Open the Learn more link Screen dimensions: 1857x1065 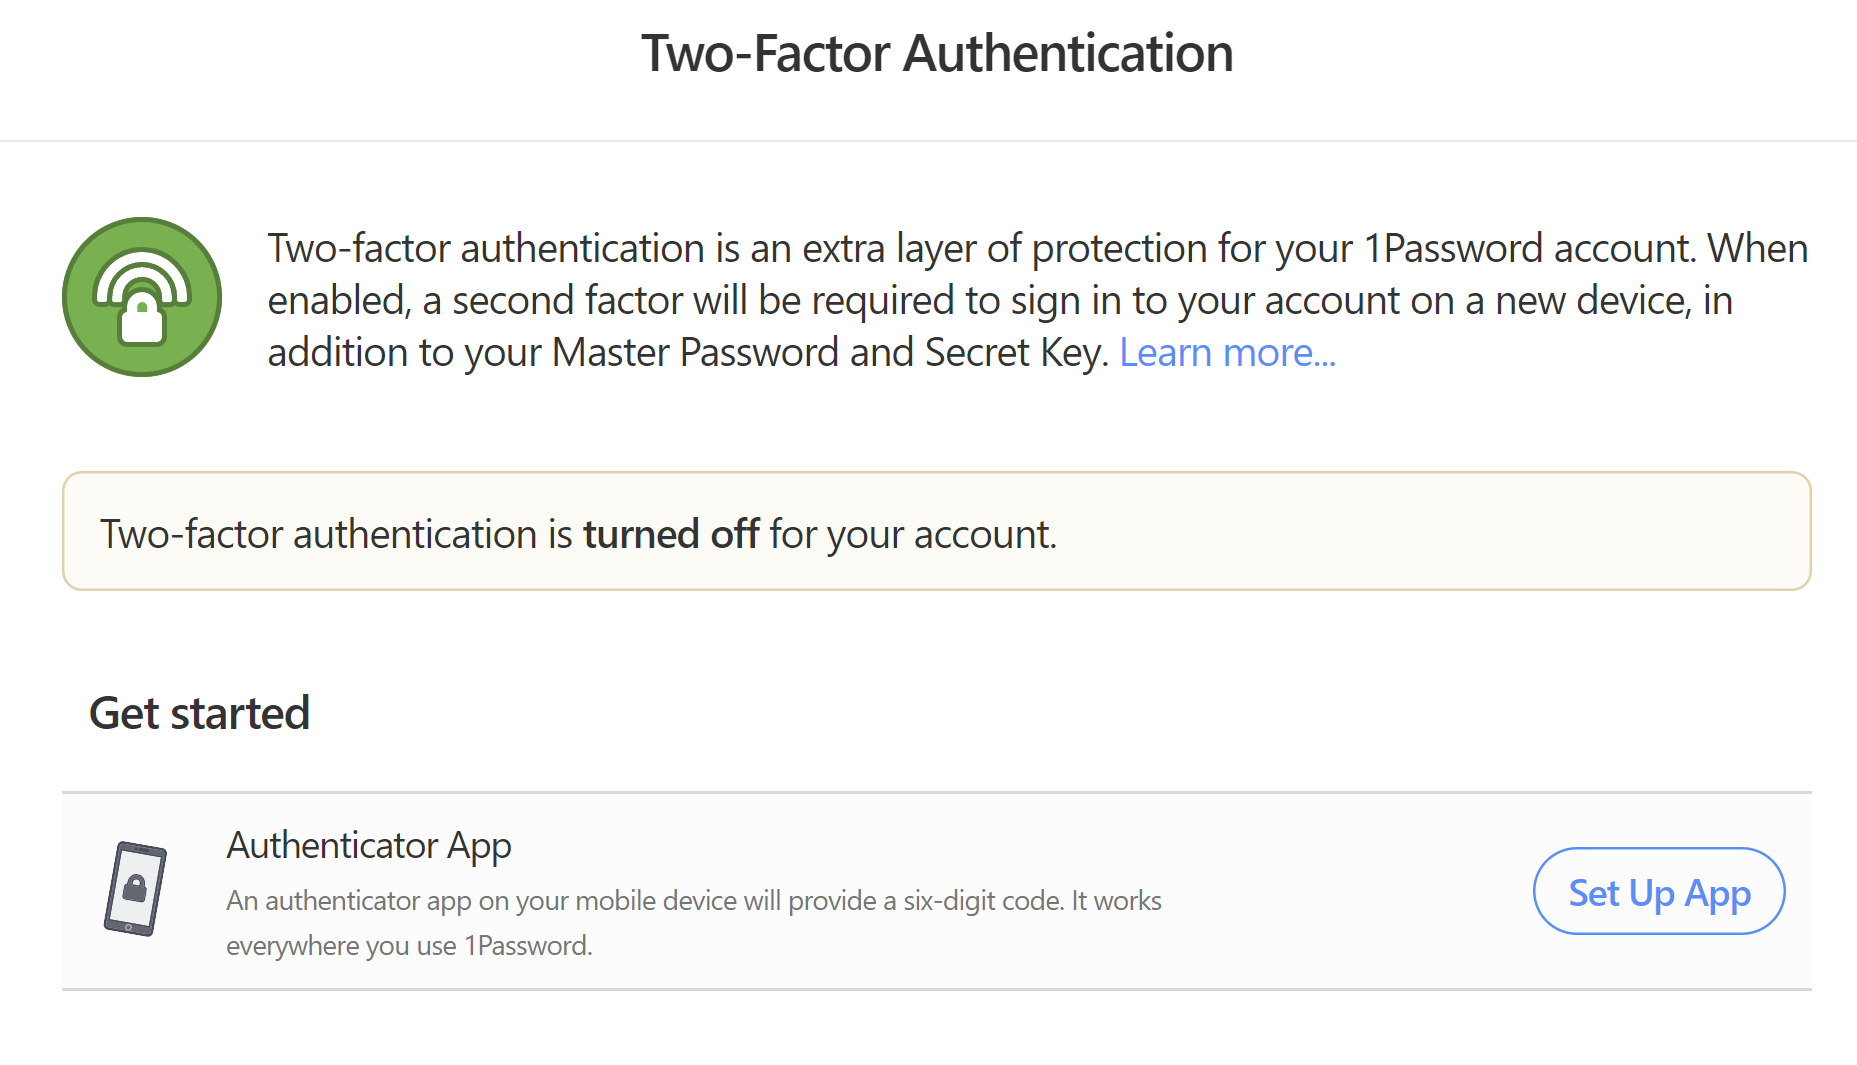[x=1227, y=353]
